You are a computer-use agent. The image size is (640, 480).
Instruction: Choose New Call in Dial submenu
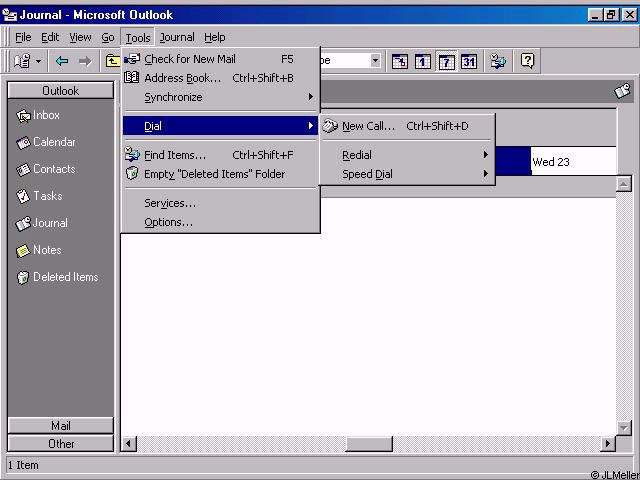(407, 126)
